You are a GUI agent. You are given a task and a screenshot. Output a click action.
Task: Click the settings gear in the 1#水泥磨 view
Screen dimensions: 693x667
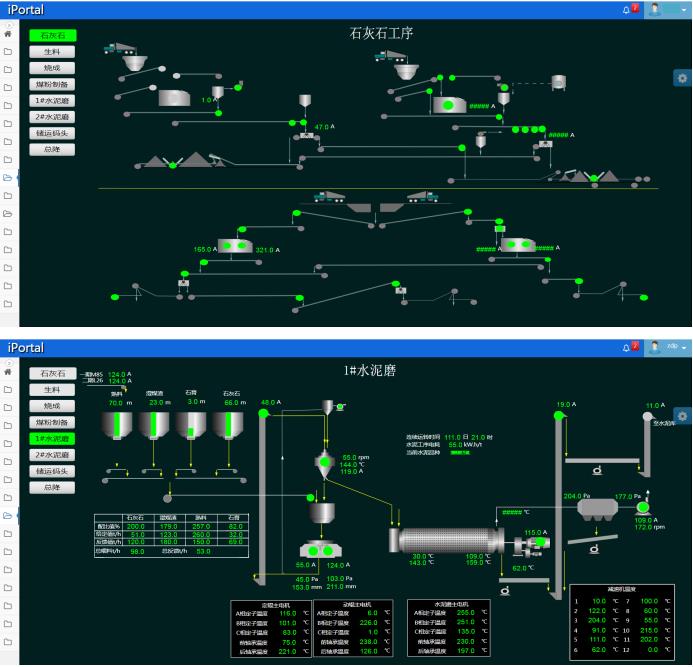tap(681, 415)
